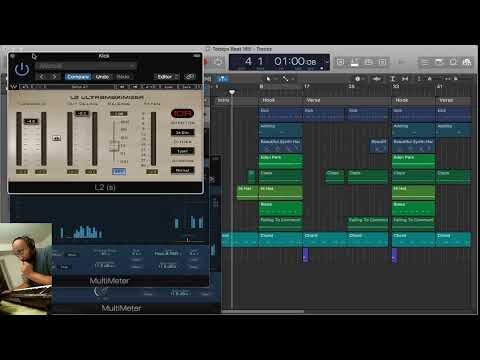Select first Beautiful Synth Har region
Viewport: 480px width, 360px height.
(x=281, y=146)
